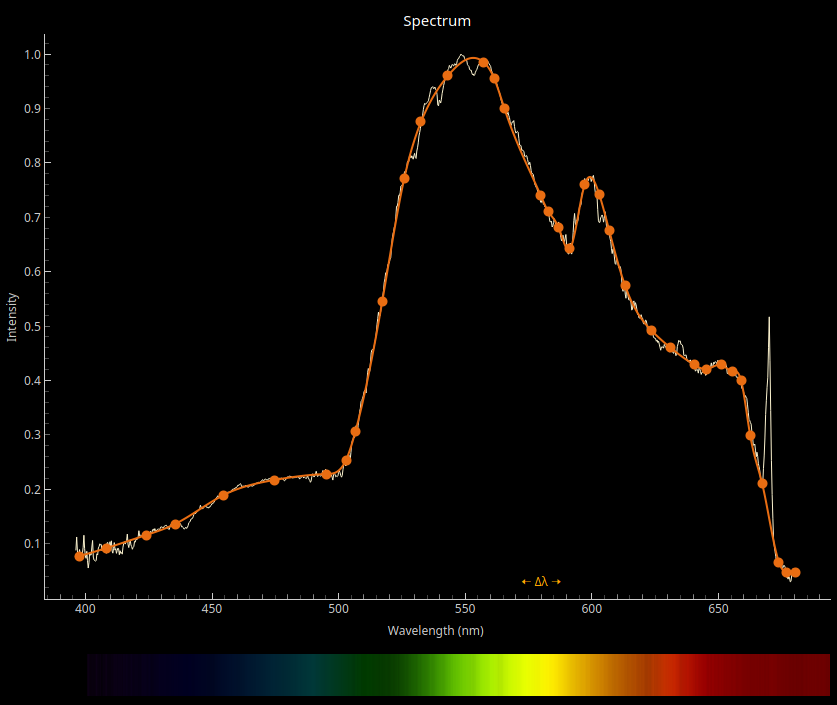The image size is (837, 705).
Task: Click the rightmost orange marker on curve
Action: point(795,573)
